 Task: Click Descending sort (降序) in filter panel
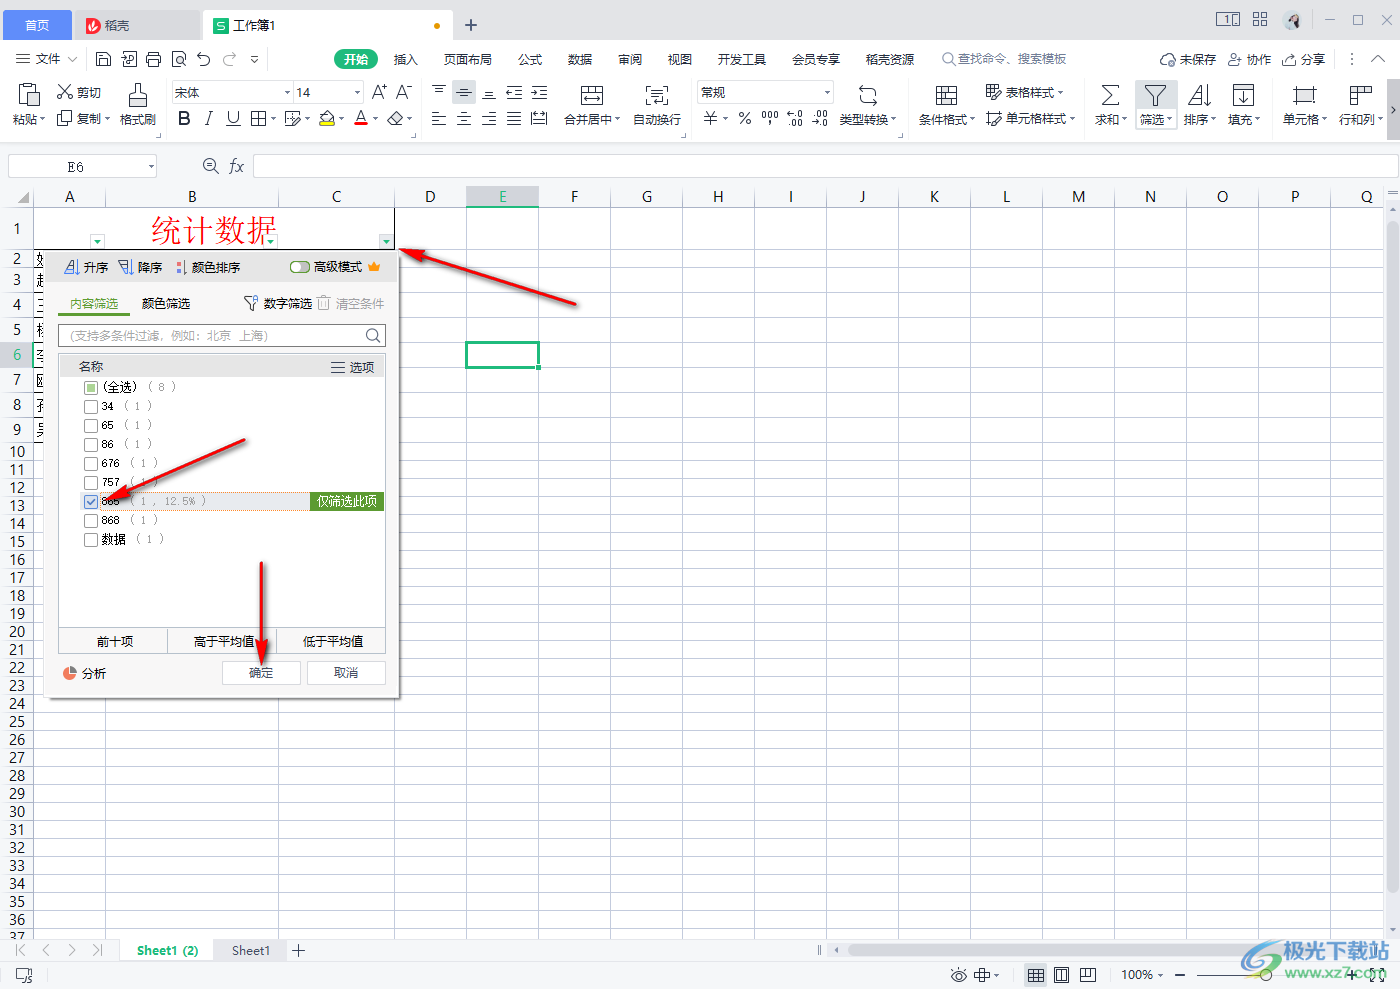coord(140,267)
